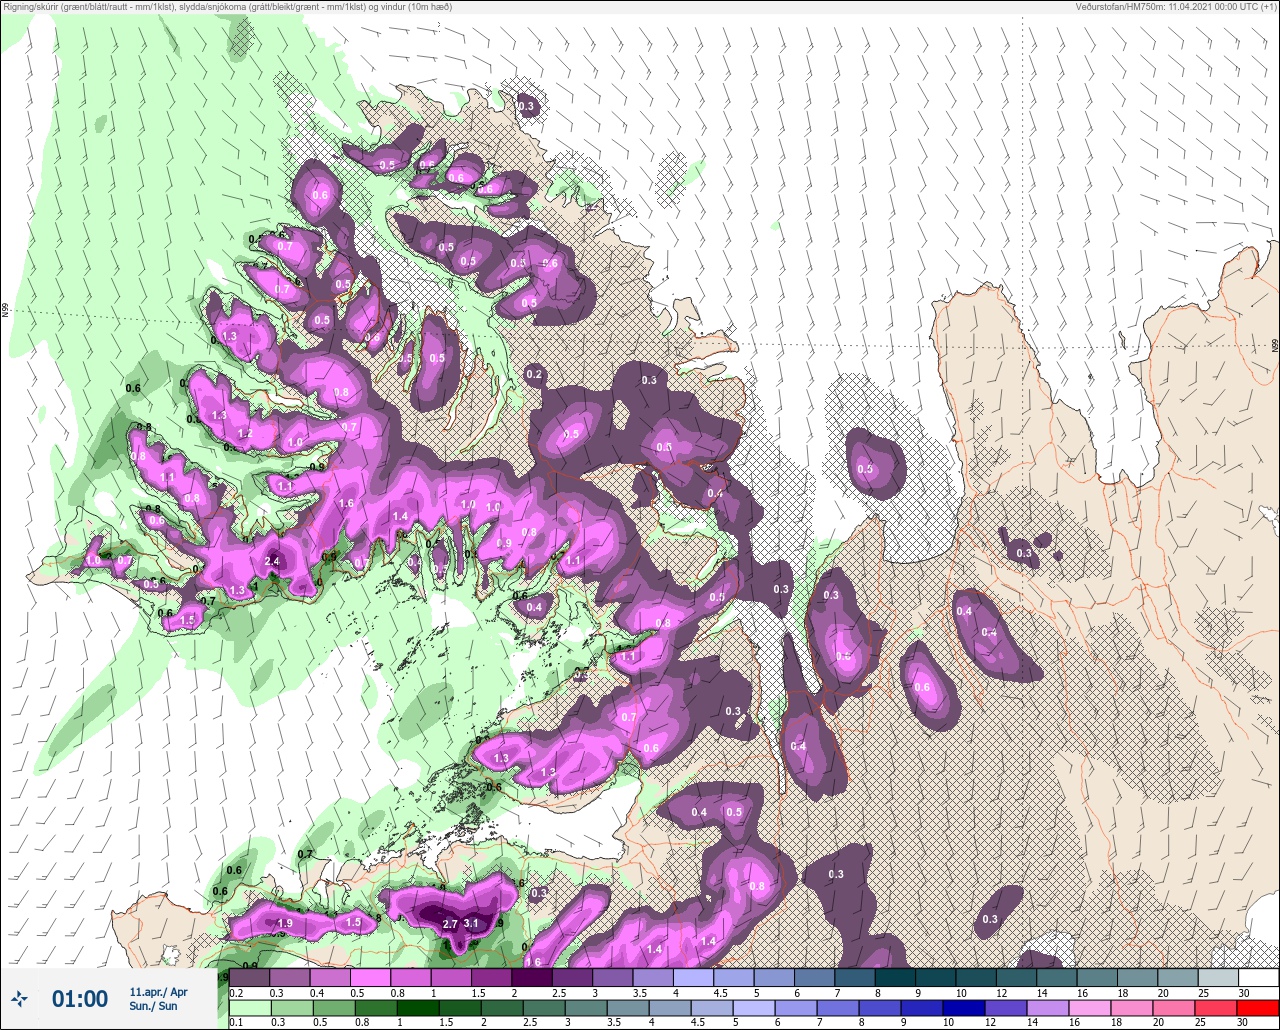The height and width of the screenshot is (1030, 1280).
Task: Click the 2.4 precipitation value on the map
Action: pos(272,562)
